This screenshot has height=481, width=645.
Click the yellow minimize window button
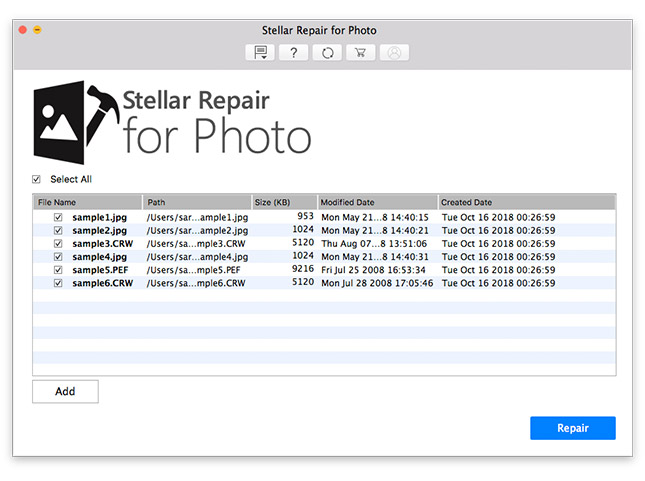37,30
